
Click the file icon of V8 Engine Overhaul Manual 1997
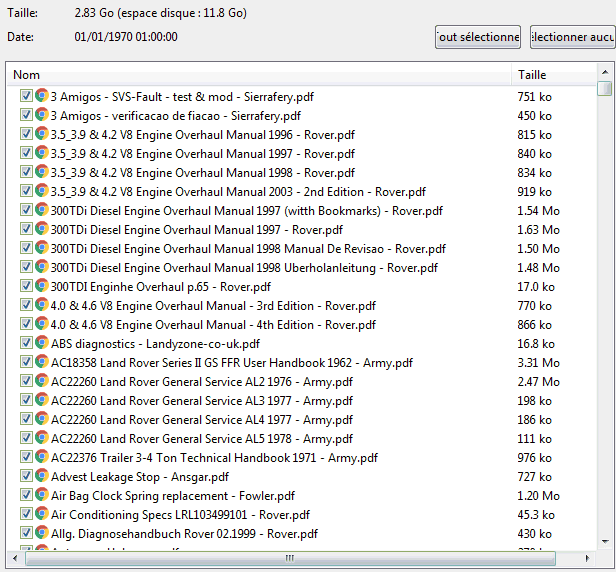pyautogui.click(x=42, y=153)
